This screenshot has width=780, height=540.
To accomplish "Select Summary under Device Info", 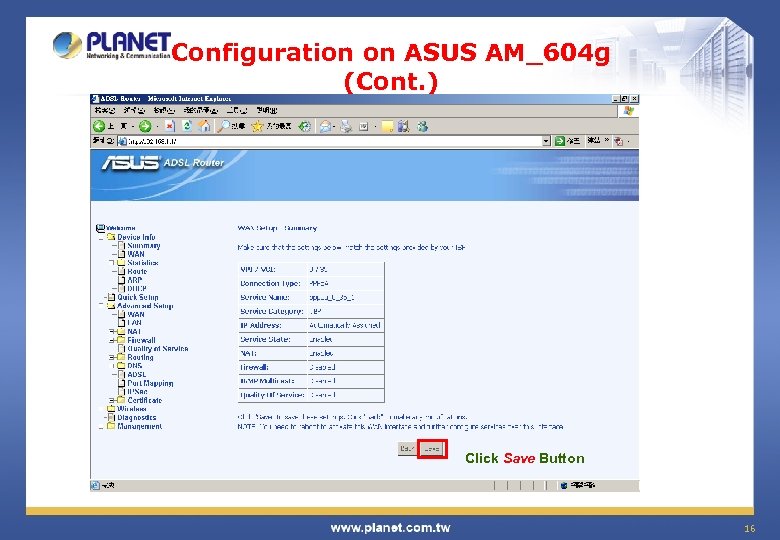I will click(144, 246).
